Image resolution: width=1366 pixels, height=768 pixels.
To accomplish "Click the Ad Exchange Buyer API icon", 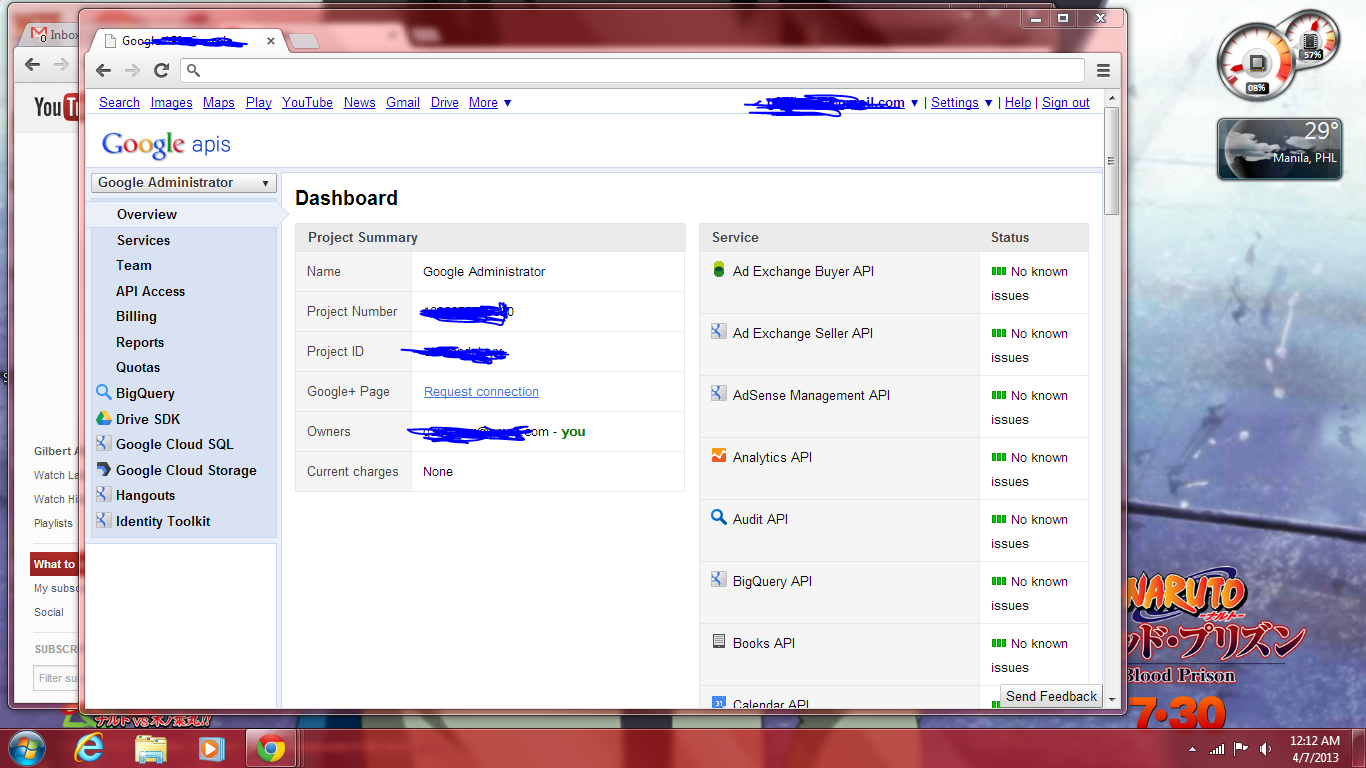I will tap(718, 270).
